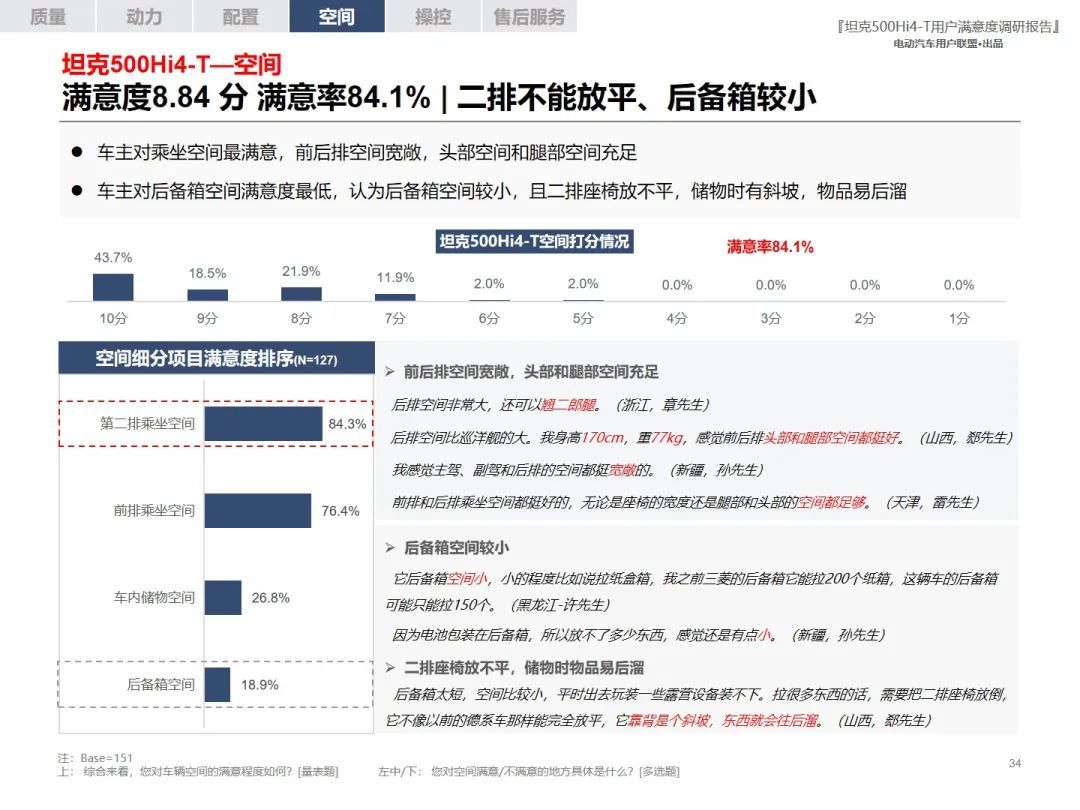Select the quote from 浙江, 章先生
This screenshot has height=810, width=1080.
point(550,404)
